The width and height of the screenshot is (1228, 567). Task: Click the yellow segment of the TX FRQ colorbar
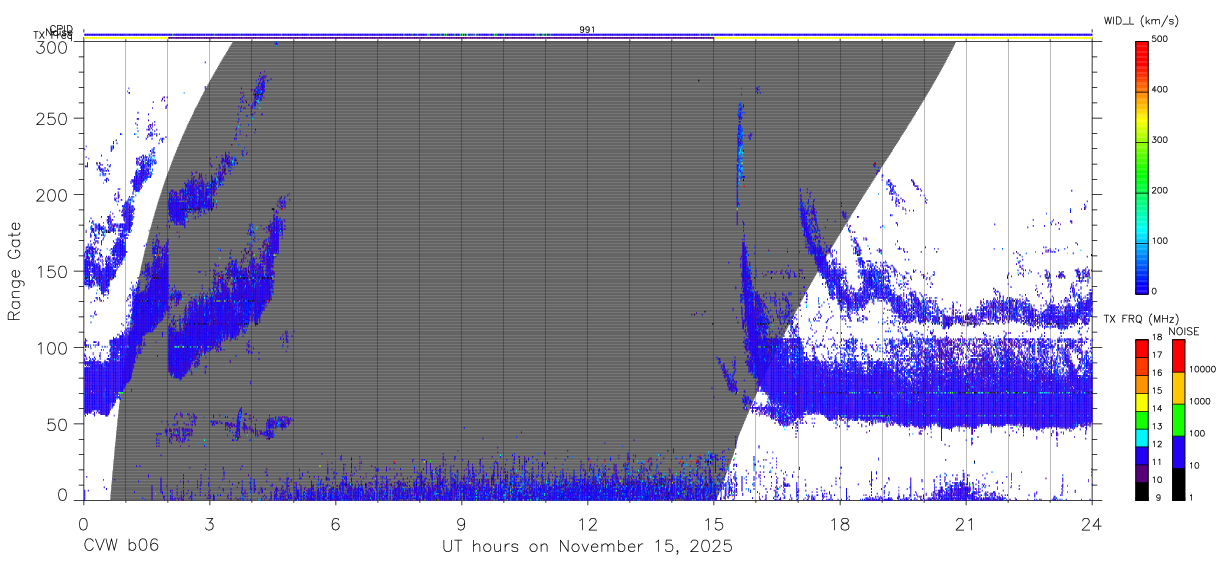[x=1141, y=402]
